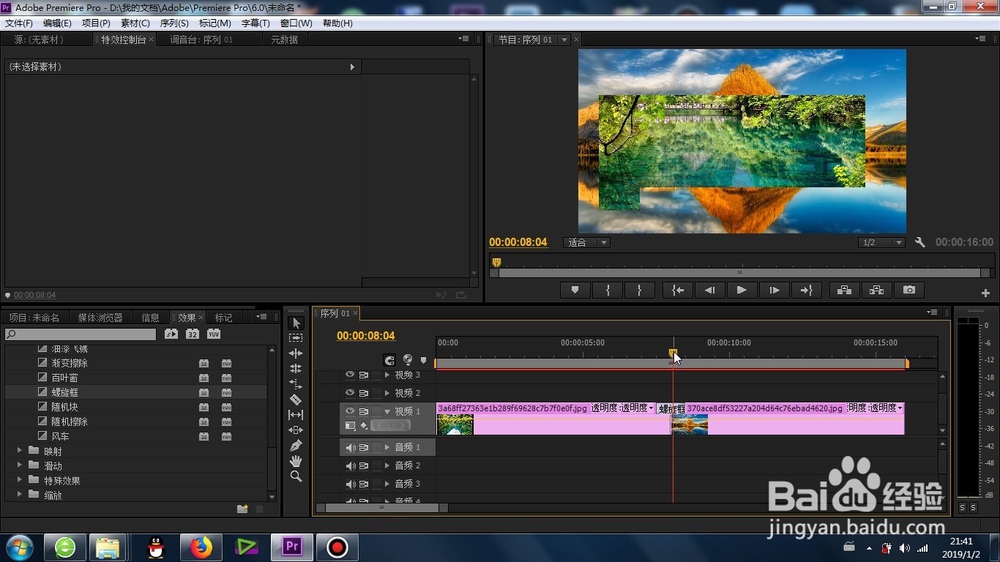Select the Rate Stretch tool
1000x562 pixels.
tap(295, 384)
